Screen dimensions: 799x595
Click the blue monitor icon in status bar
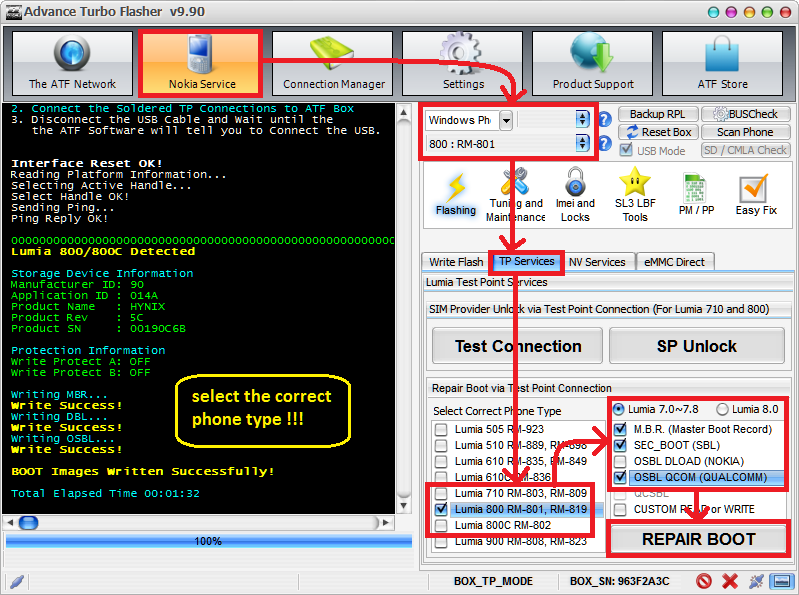[x=782, y=581]
